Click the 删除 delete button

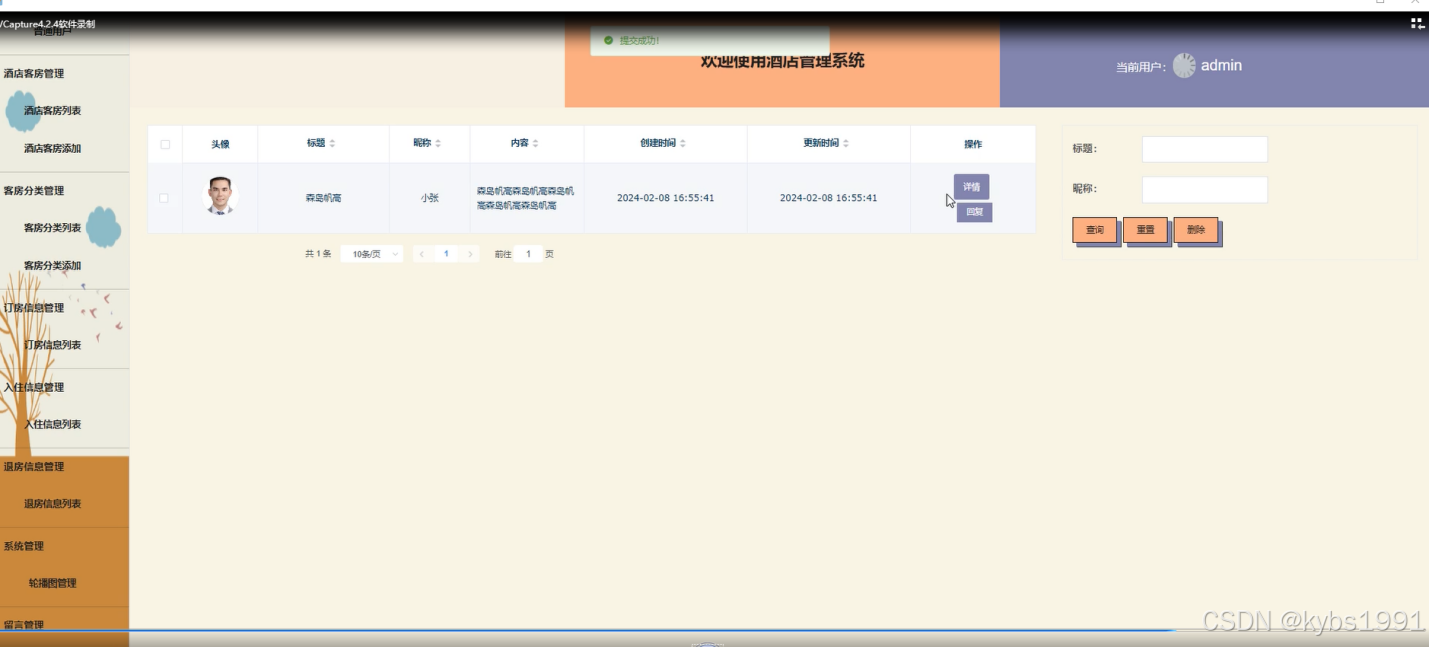1196,230
